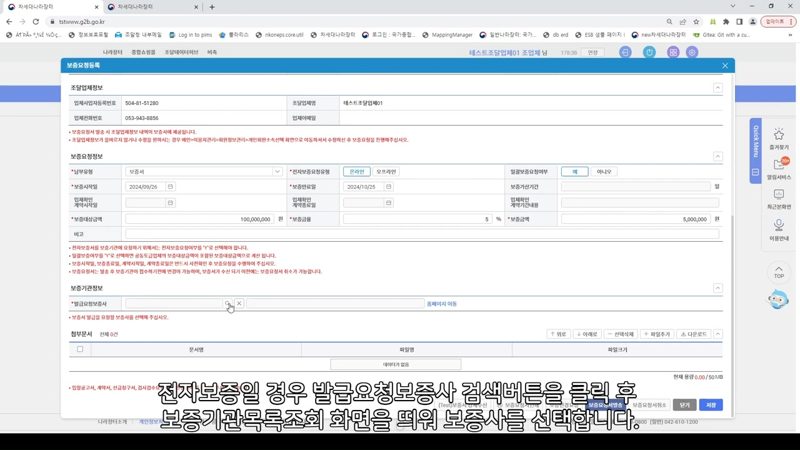Viewport: 800px width, 450px height.
Task: Click the 발급요청보증사 search magnifier icon
Action: (x=228, y=303)
